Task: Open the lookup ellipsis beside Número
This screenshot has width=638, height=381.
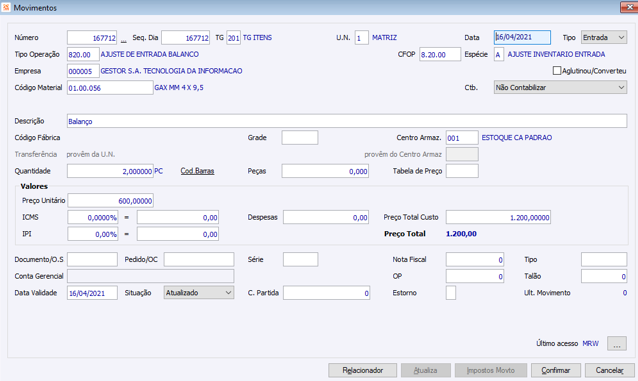Action: tap(123, 39)
